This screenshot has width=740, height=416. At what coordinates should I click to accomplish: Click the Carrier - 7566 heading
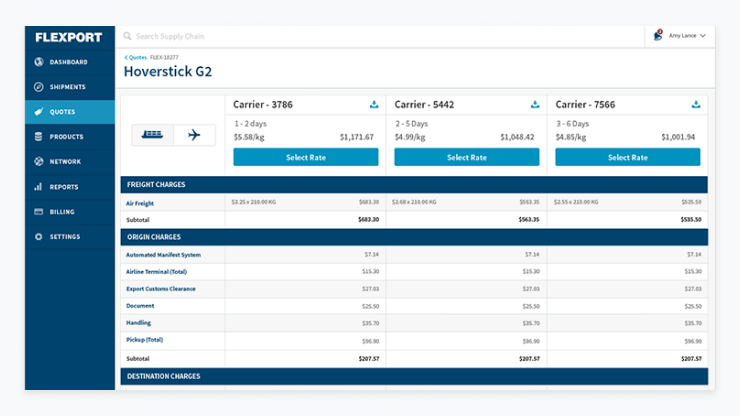(585, 105)
